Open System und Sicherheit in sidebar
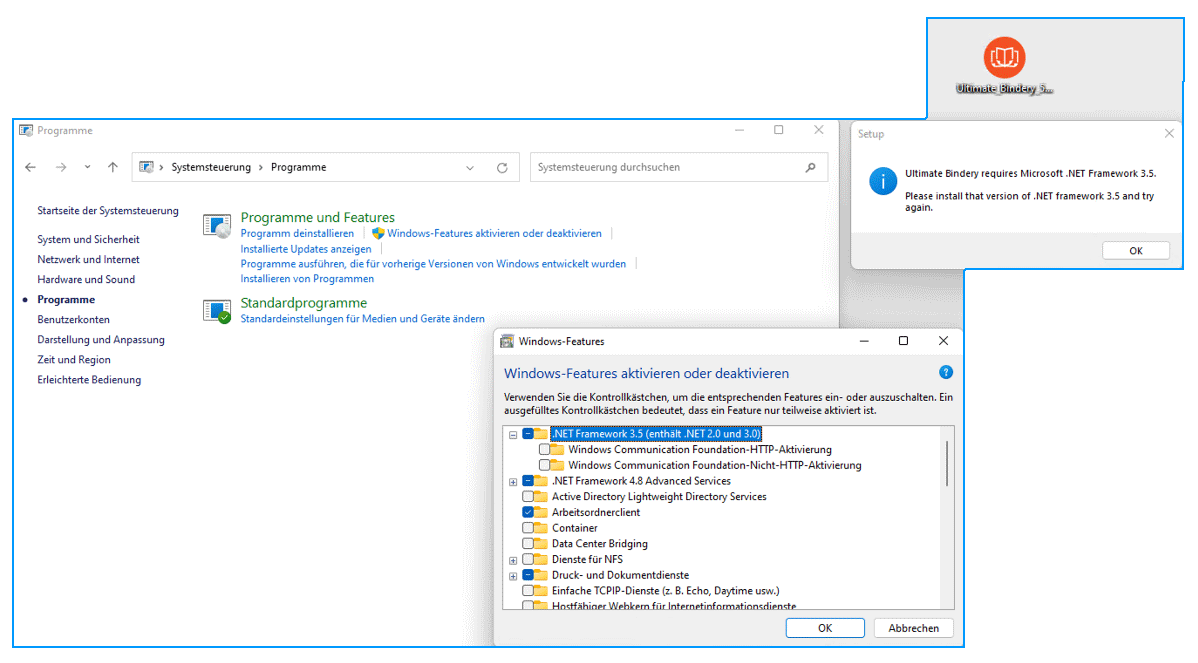The image size is (1198, 663). pyautogui.click(x=88, y=240)
